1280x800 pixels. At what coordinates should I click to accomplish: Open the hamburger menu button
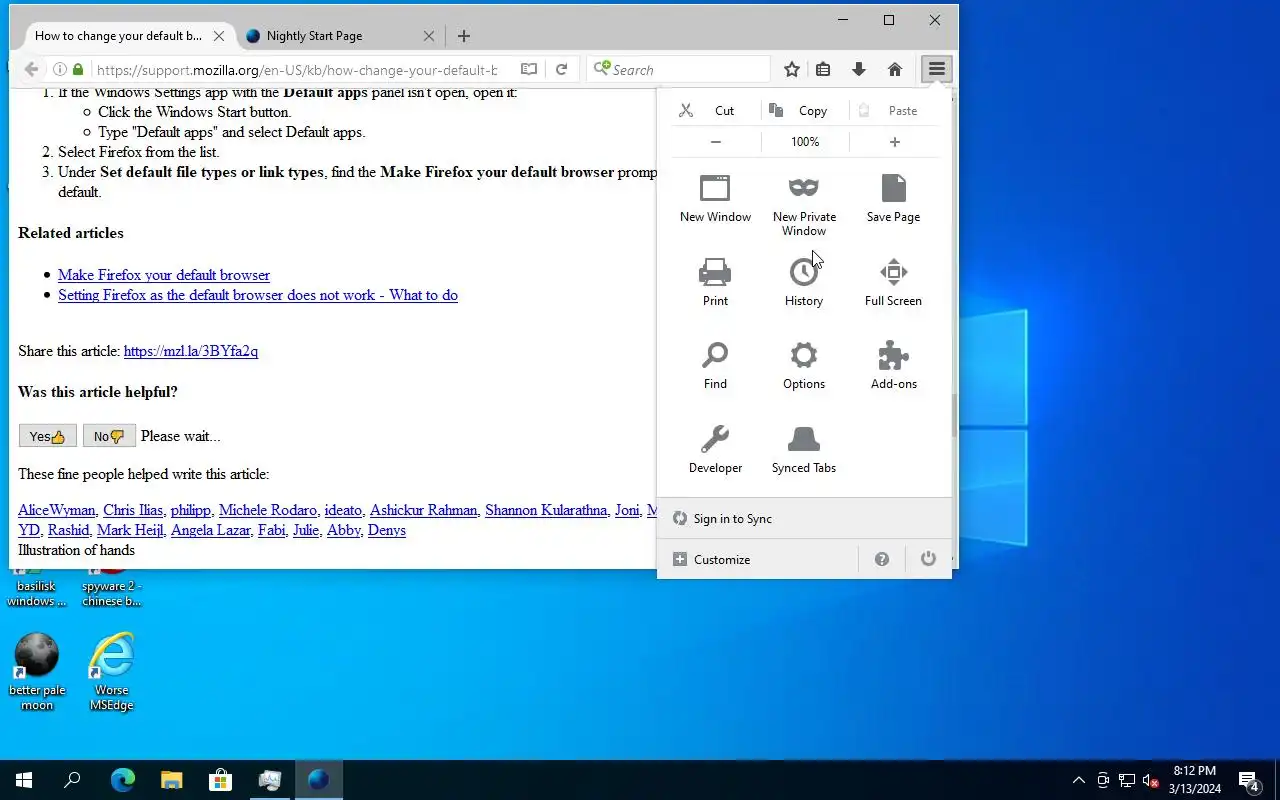click(936, 69)
